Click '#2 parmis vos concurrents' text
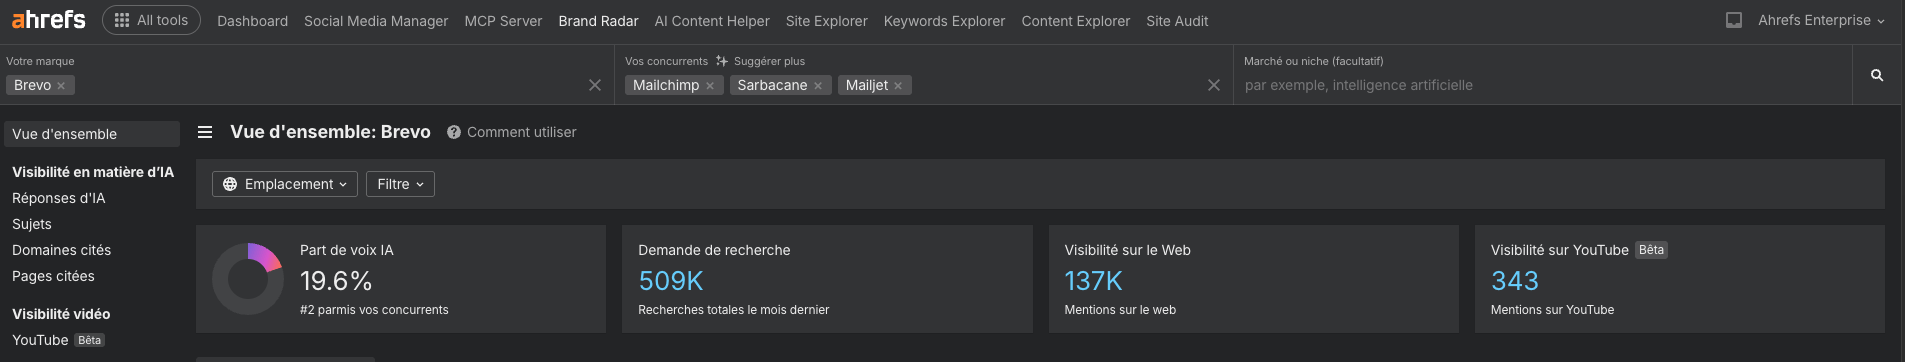1905x362 pixels. tap(374, 310)
